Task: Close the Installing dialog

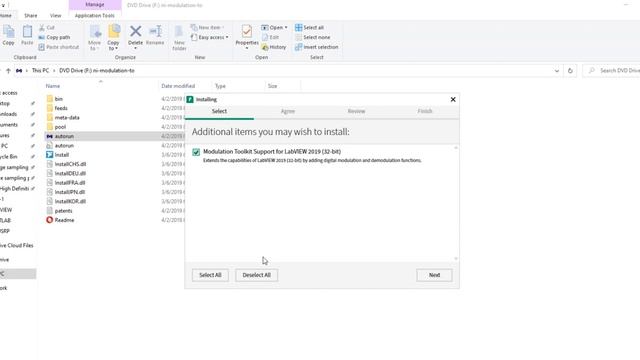Action: pyautogui.click(x=453, y=100)
